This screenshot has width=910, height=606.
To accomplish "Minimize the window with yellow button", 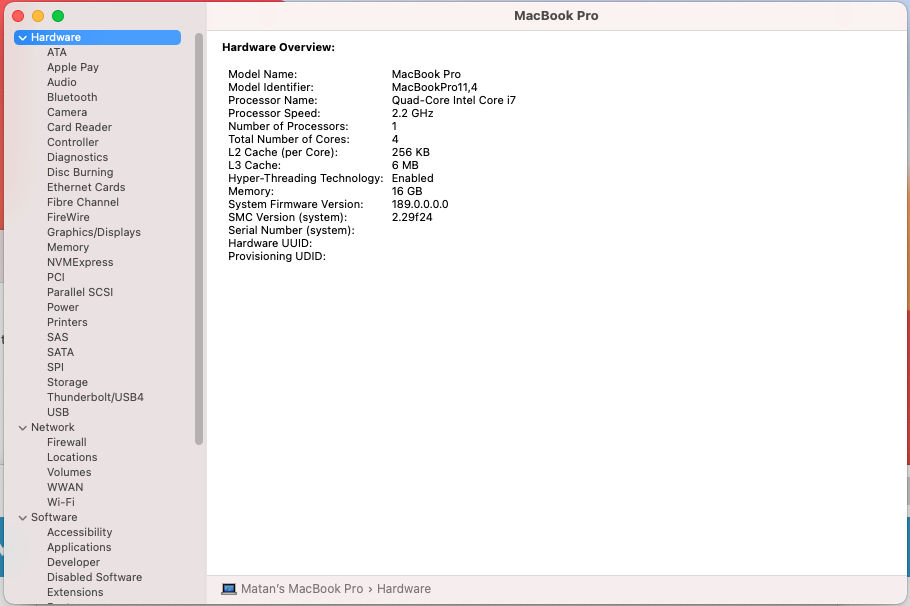I will click(x=38, y=16).
